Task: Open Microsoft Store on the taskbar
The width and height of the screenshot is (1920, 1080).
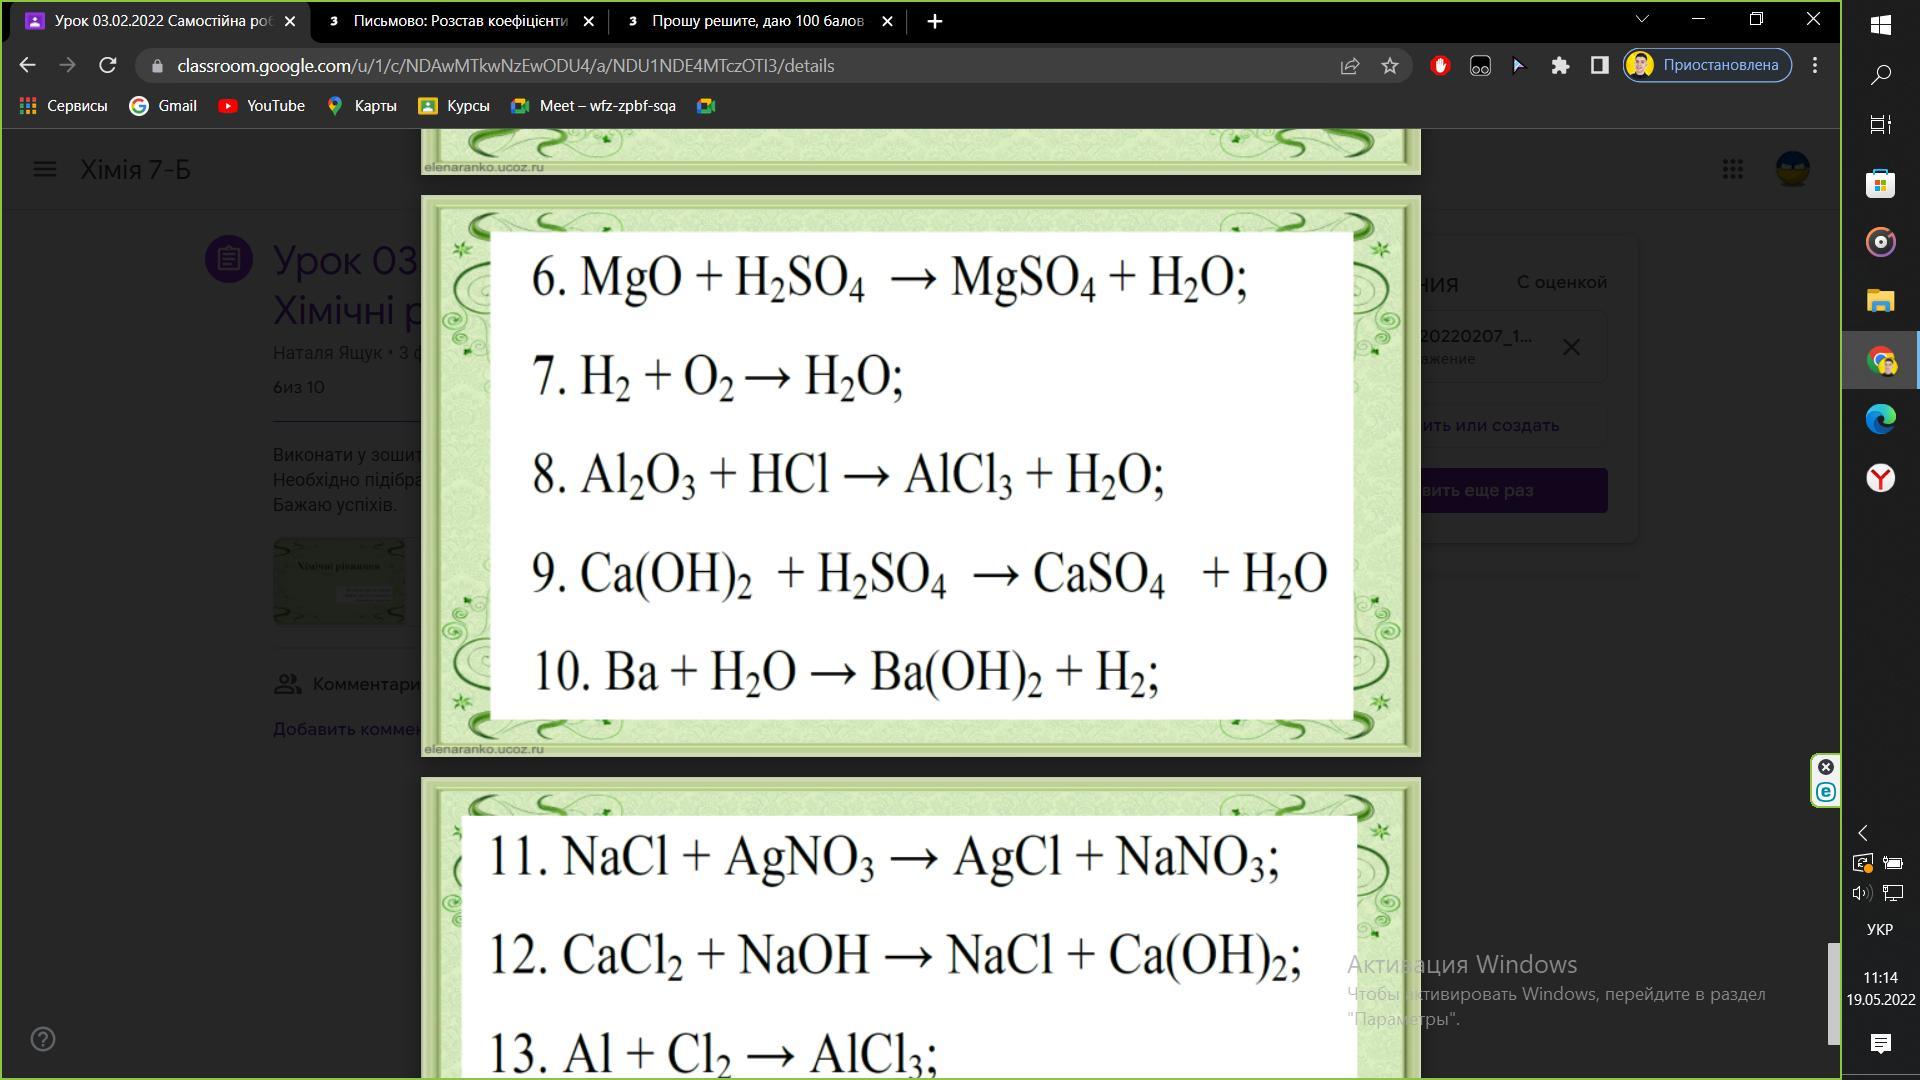Action: (1881, 183)
